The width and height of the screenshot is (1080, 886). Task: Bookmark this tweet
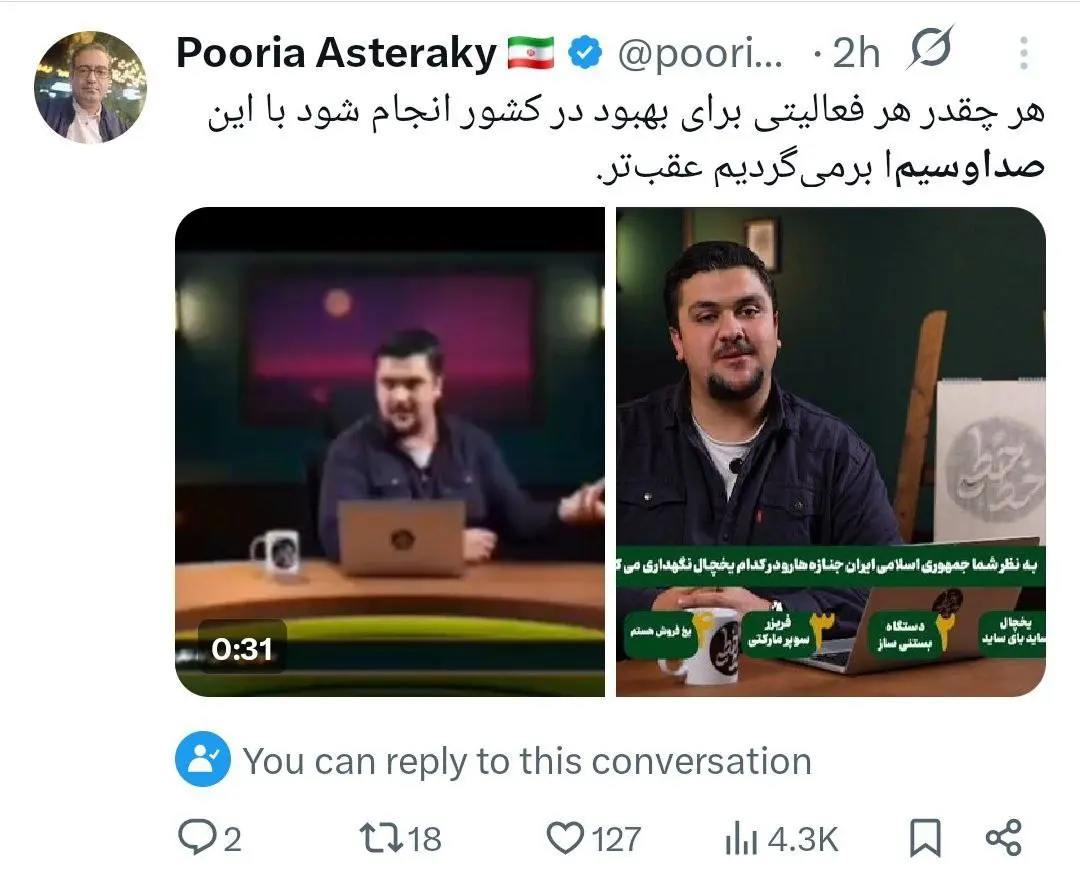coord(925,838)
